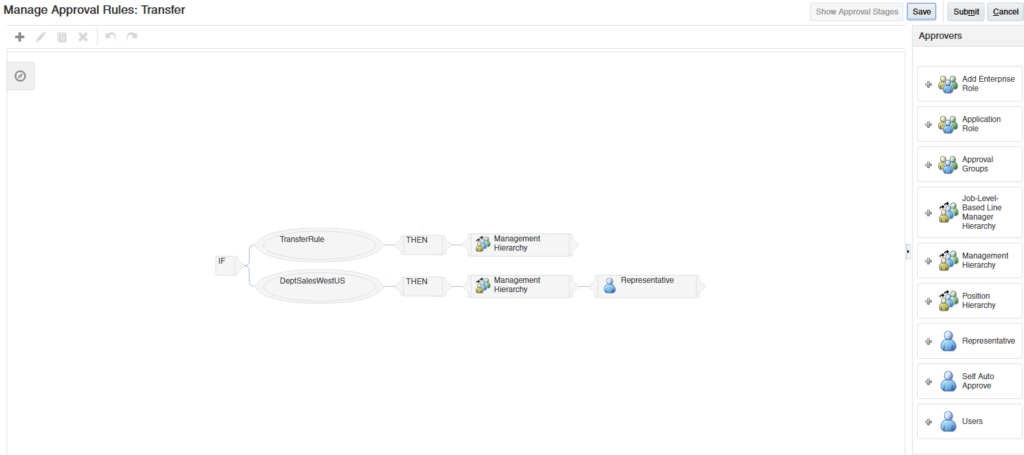Screen dimensions: 1024x455
Task: Choose the Self Auto Approve approver
Action: click(x=970, y=381)
